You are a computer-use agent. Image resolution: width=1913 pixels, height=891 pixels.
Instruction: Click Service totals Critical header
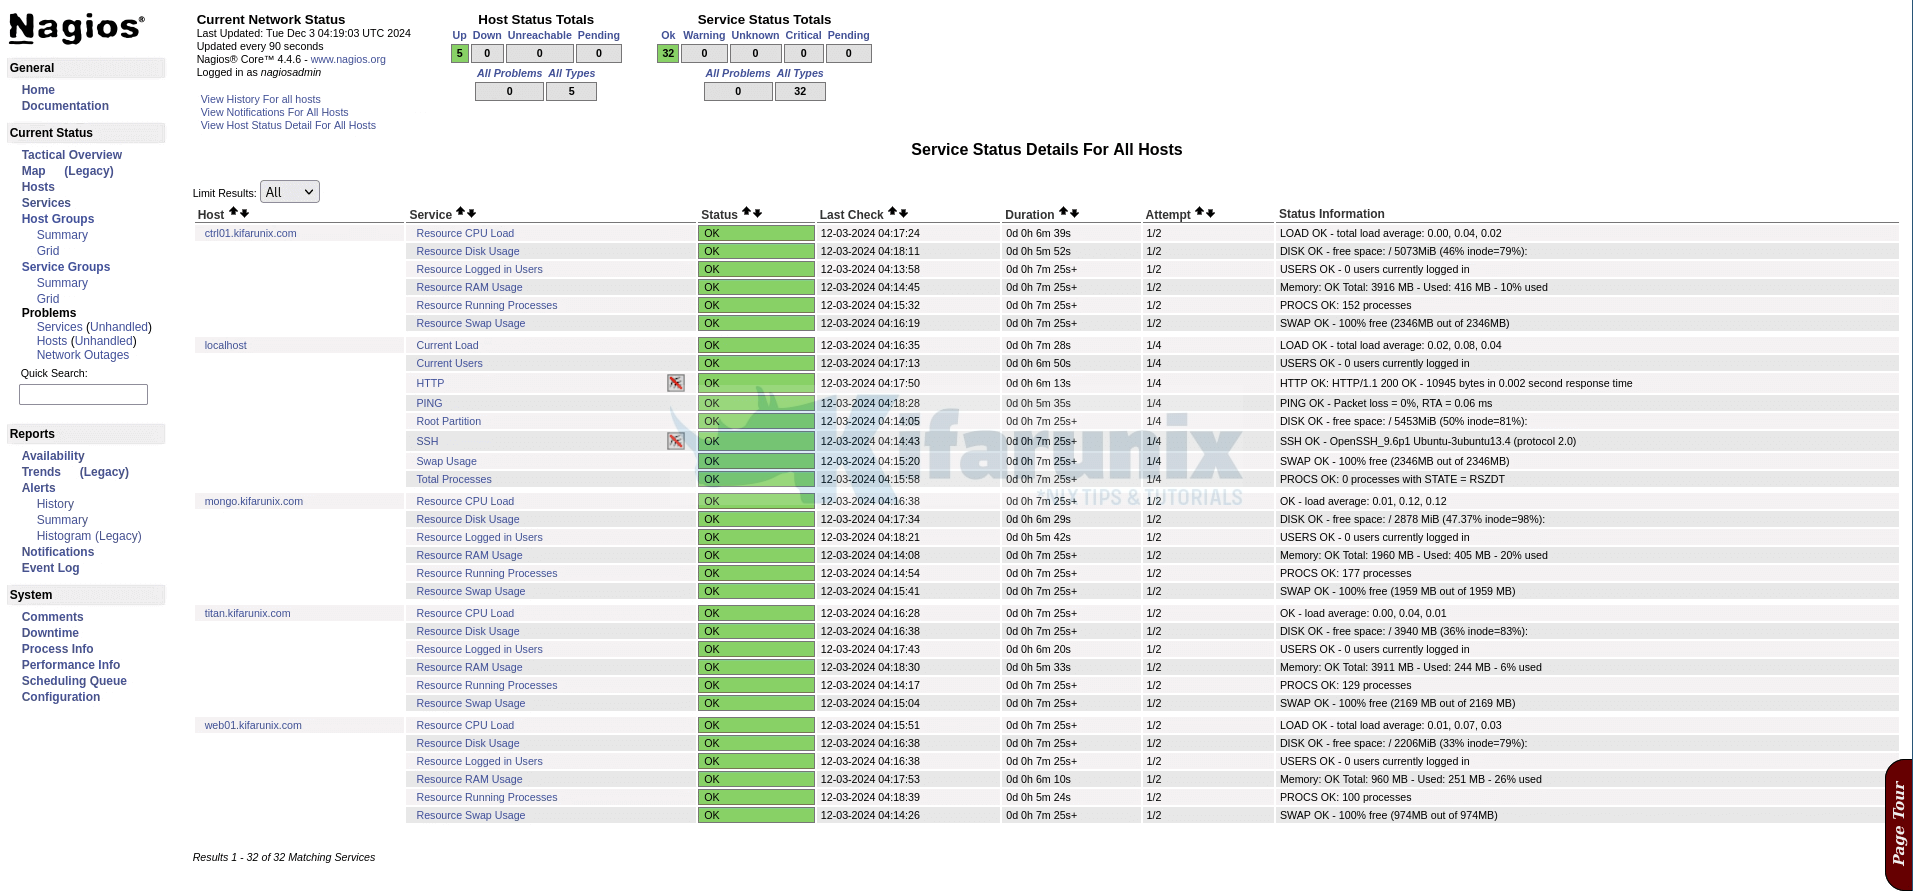[803, 35]
